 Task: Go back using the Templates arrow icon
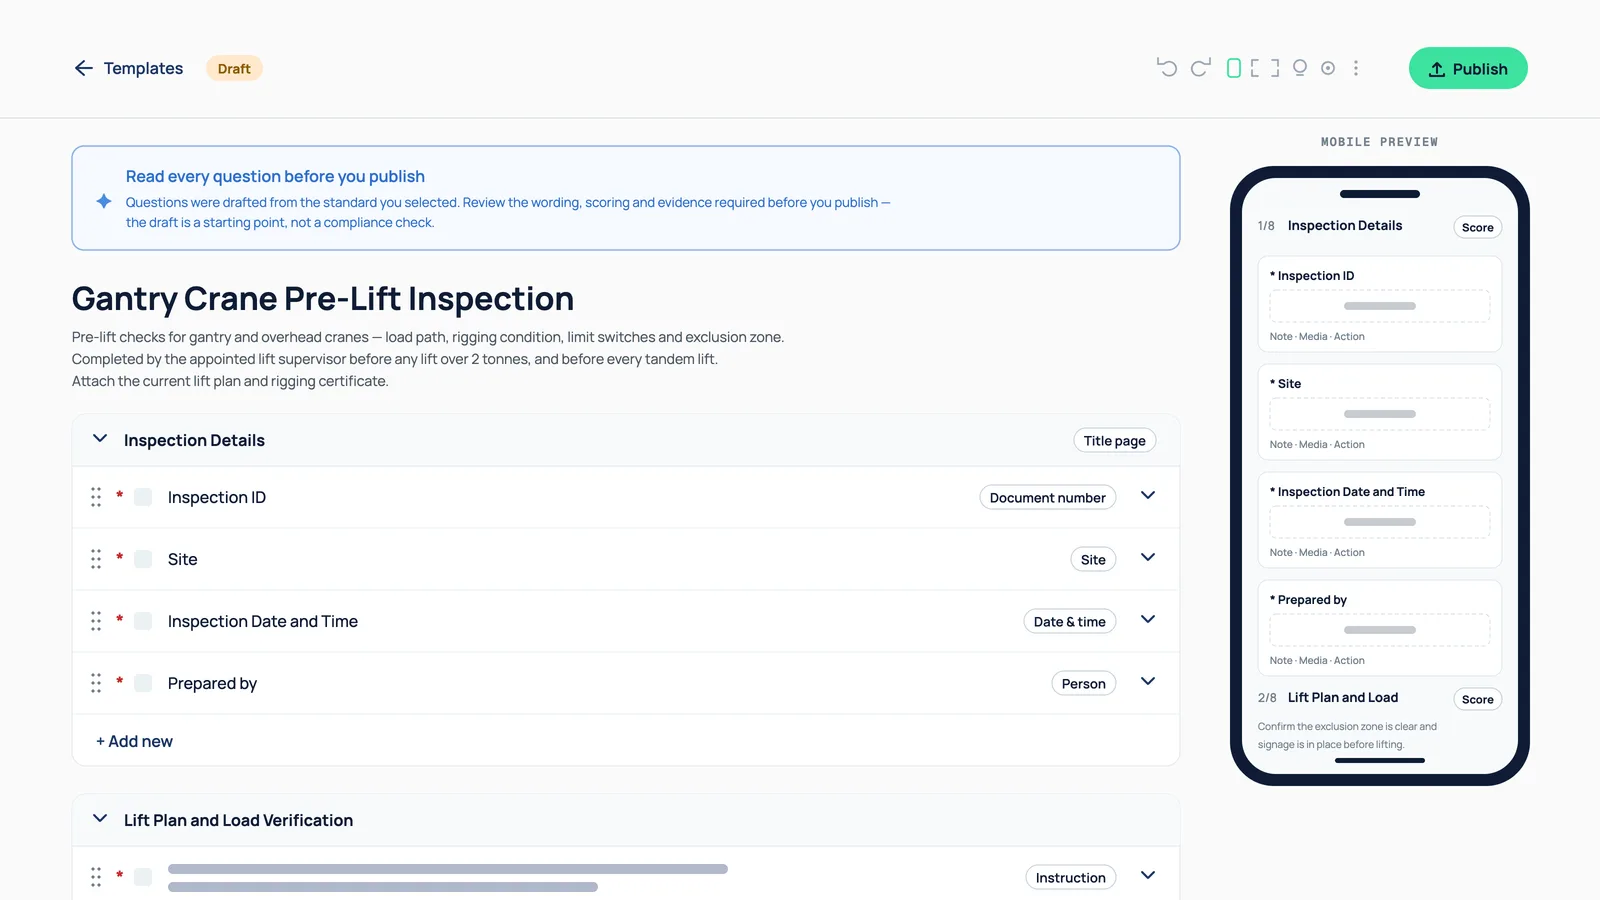click(83, 68)
